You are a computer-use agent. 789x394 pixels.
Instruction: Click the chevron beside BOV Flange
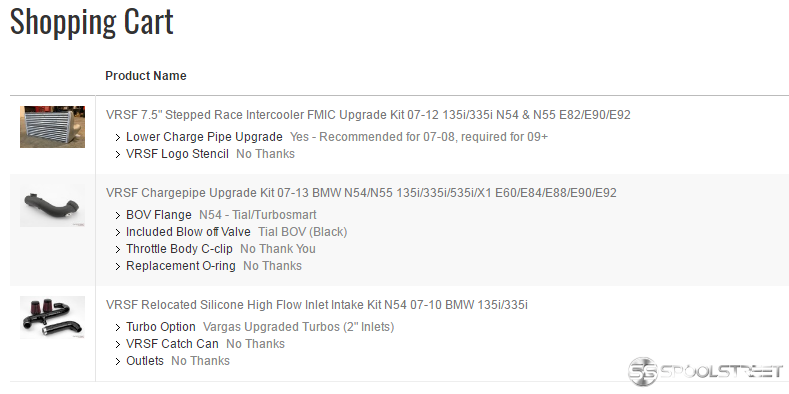tap(118, 215)
